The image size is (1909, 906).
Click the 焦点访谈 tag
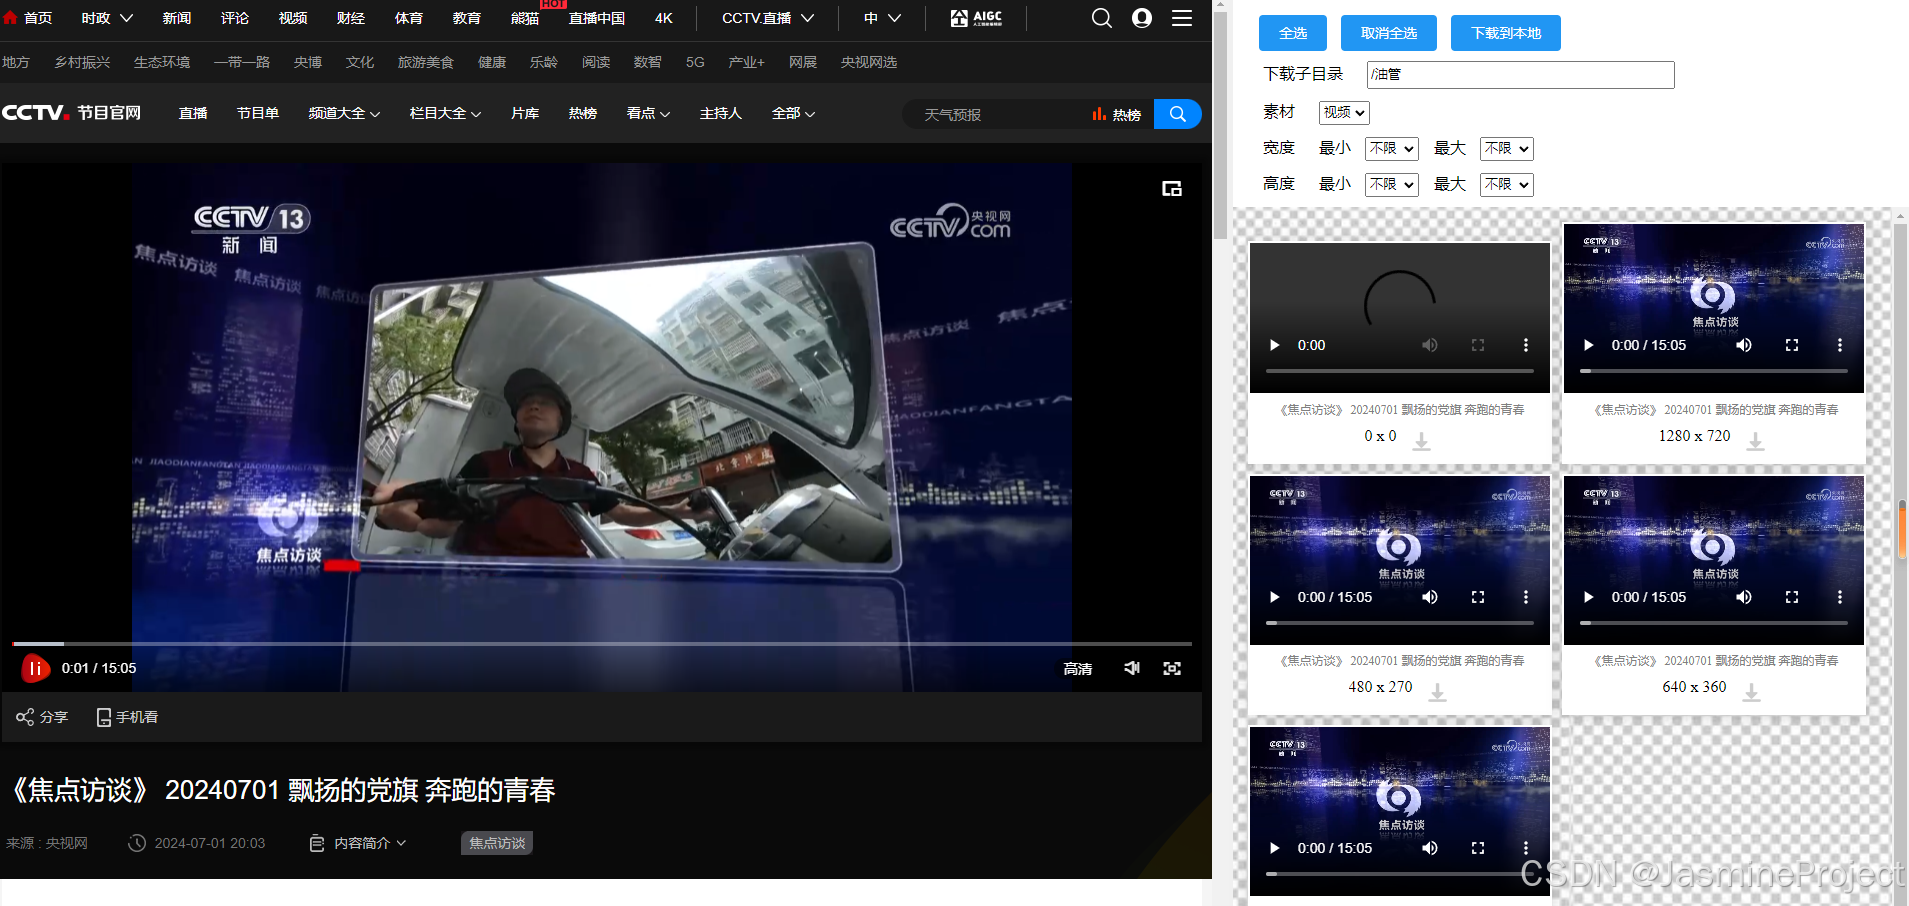pyautogui.click(x=497, y=843)
